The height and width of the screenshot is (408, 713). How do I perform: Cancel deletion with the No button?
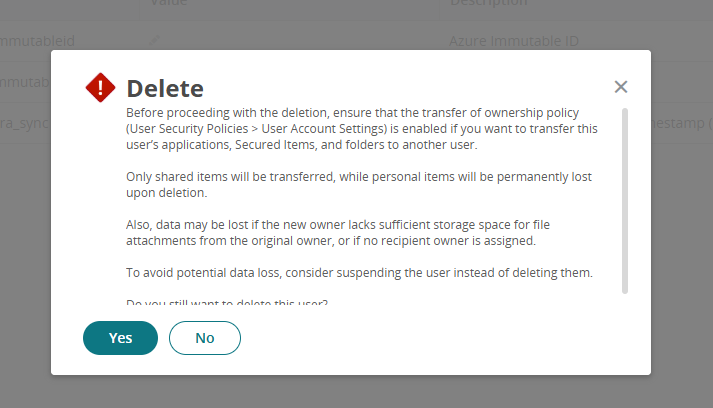pos(205,338)
